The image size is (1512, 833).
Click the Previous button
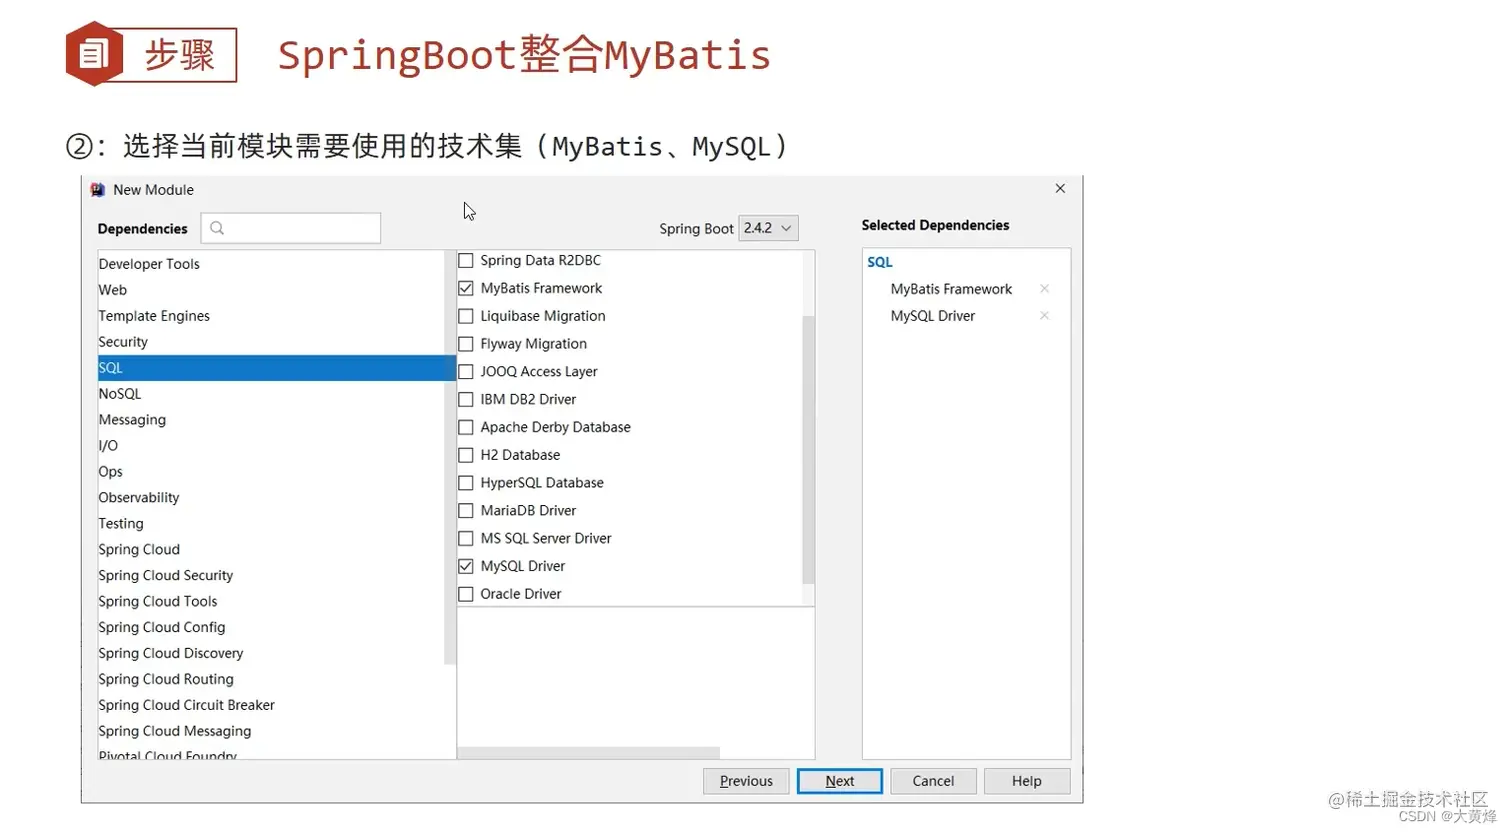pos(746,781)
